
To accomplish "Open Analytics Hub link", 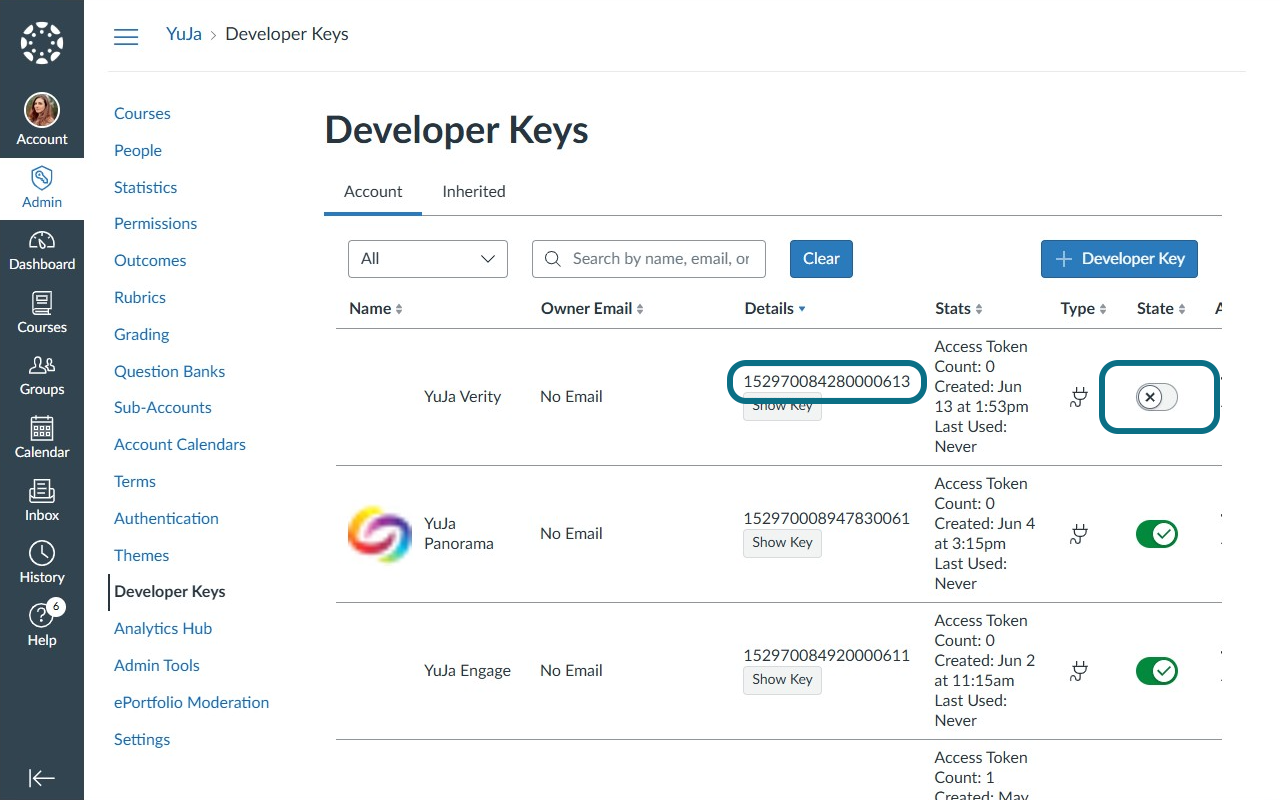I will (163, 629).
